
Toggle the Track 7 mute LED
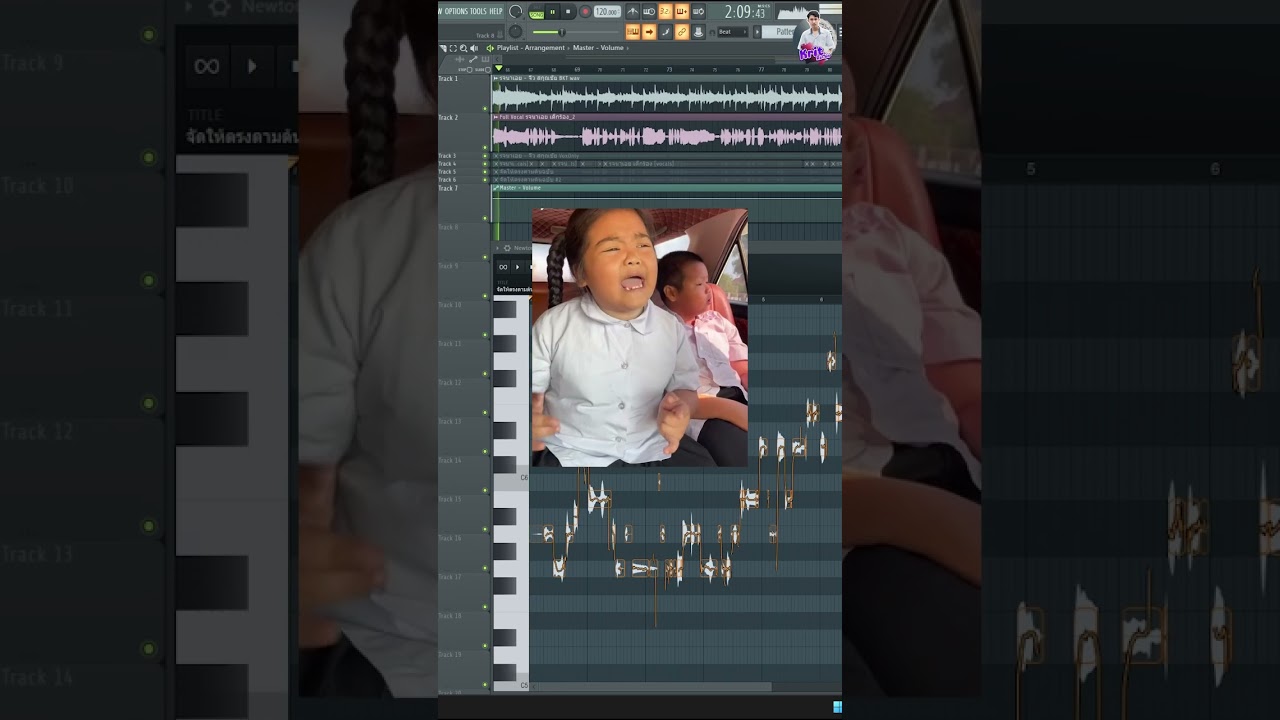[x=485, y=218]
